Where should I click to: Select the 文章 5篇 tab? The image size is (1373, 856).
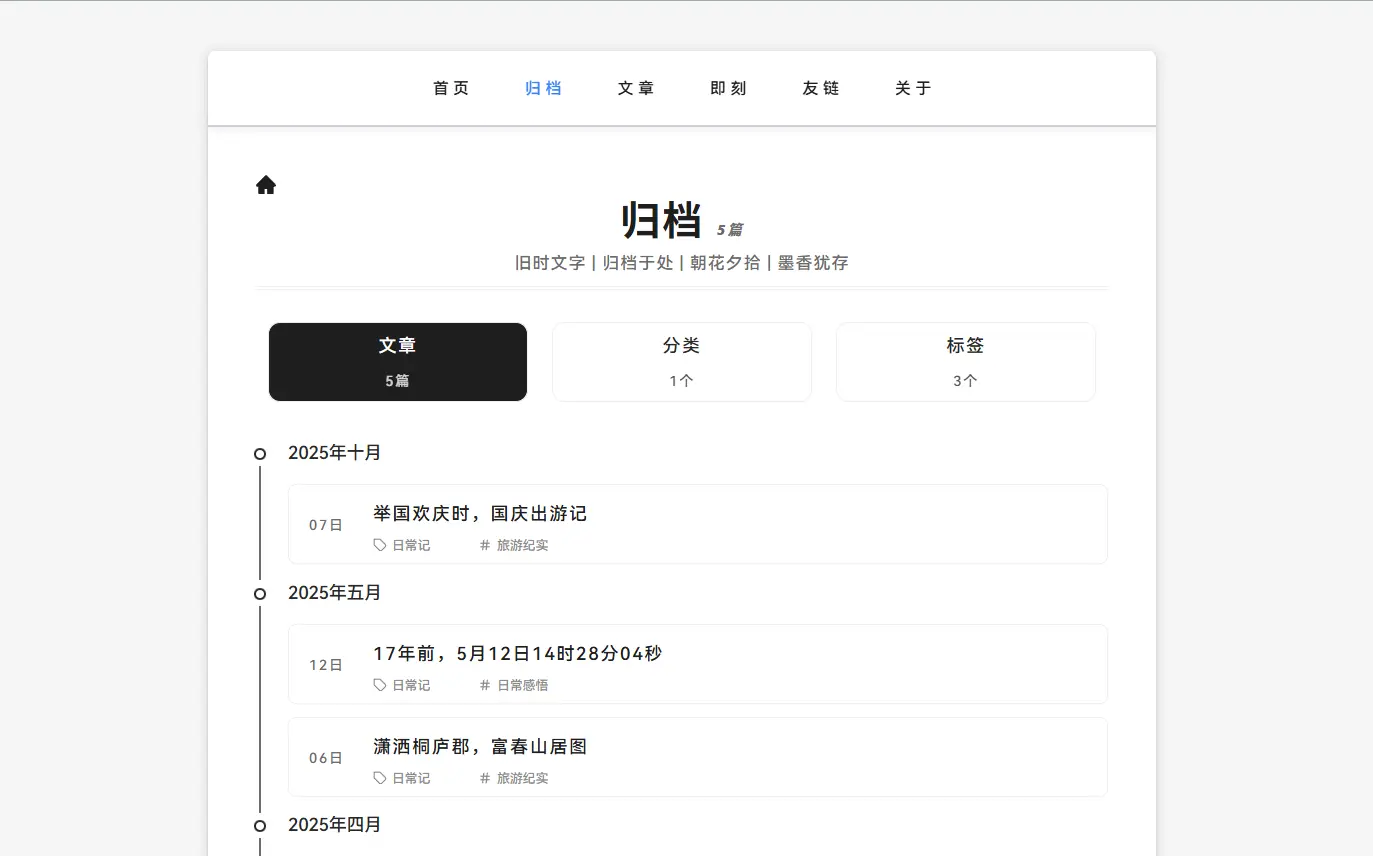click(397, 362)
